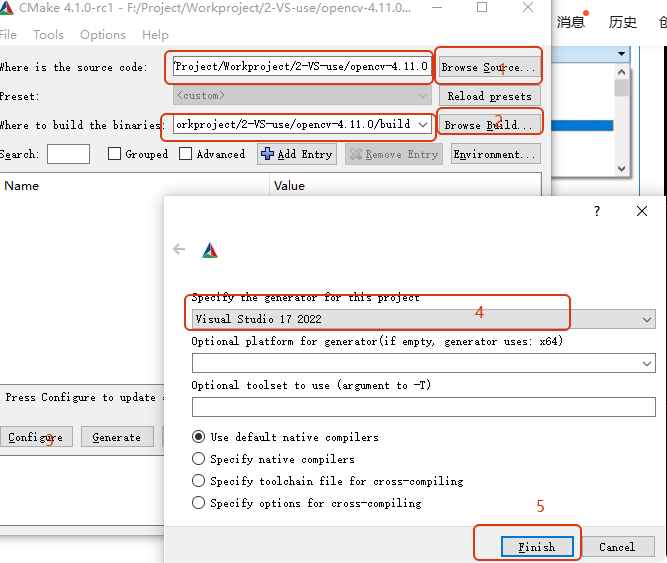Viewport: 667px width, 563px height.
Task: Click the source code path field
Action: click(x=302, y=66)
